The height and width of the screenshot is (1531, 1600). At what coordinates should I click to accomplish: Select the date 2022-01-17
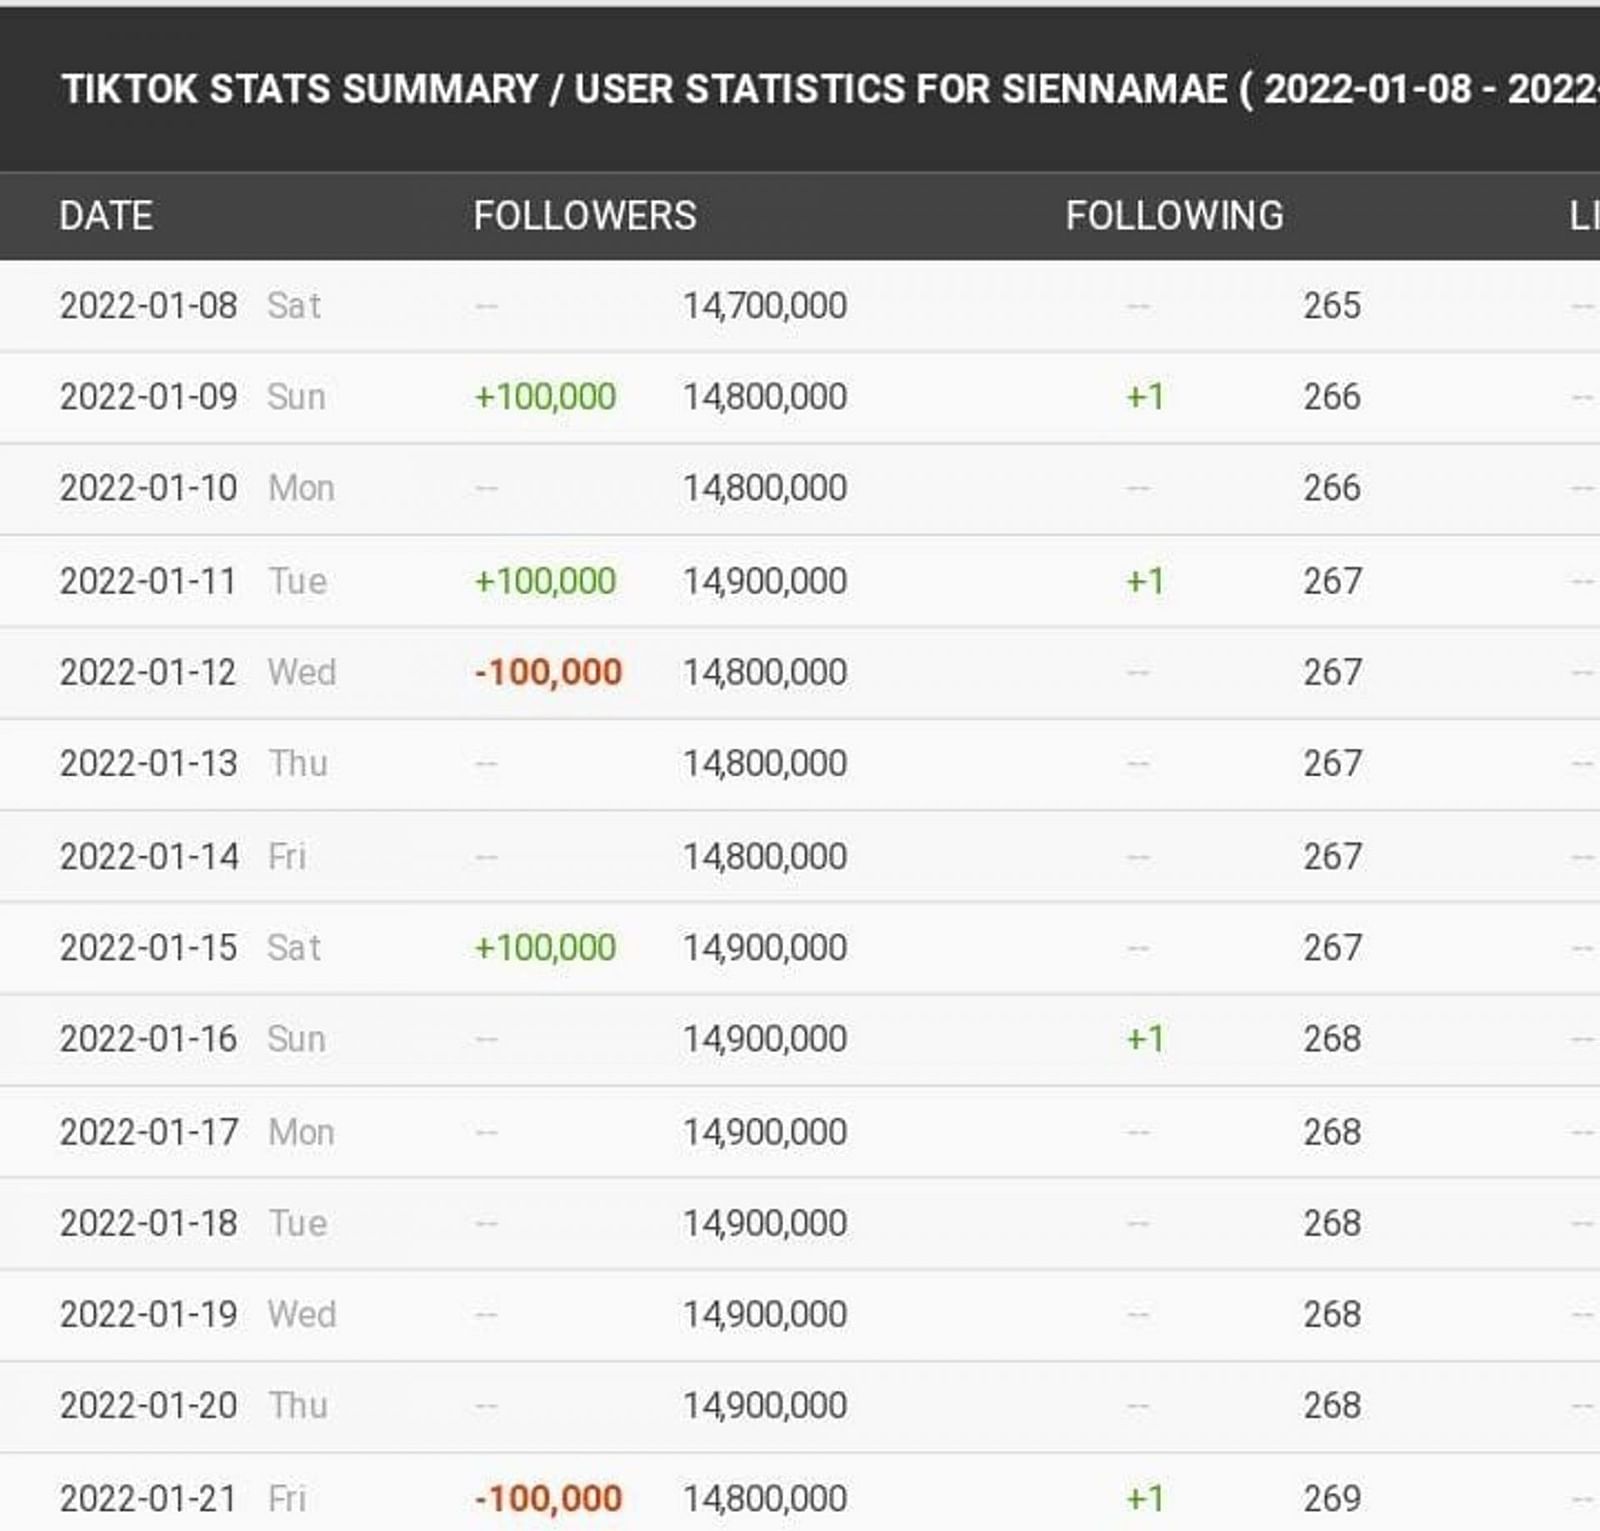149,1132
